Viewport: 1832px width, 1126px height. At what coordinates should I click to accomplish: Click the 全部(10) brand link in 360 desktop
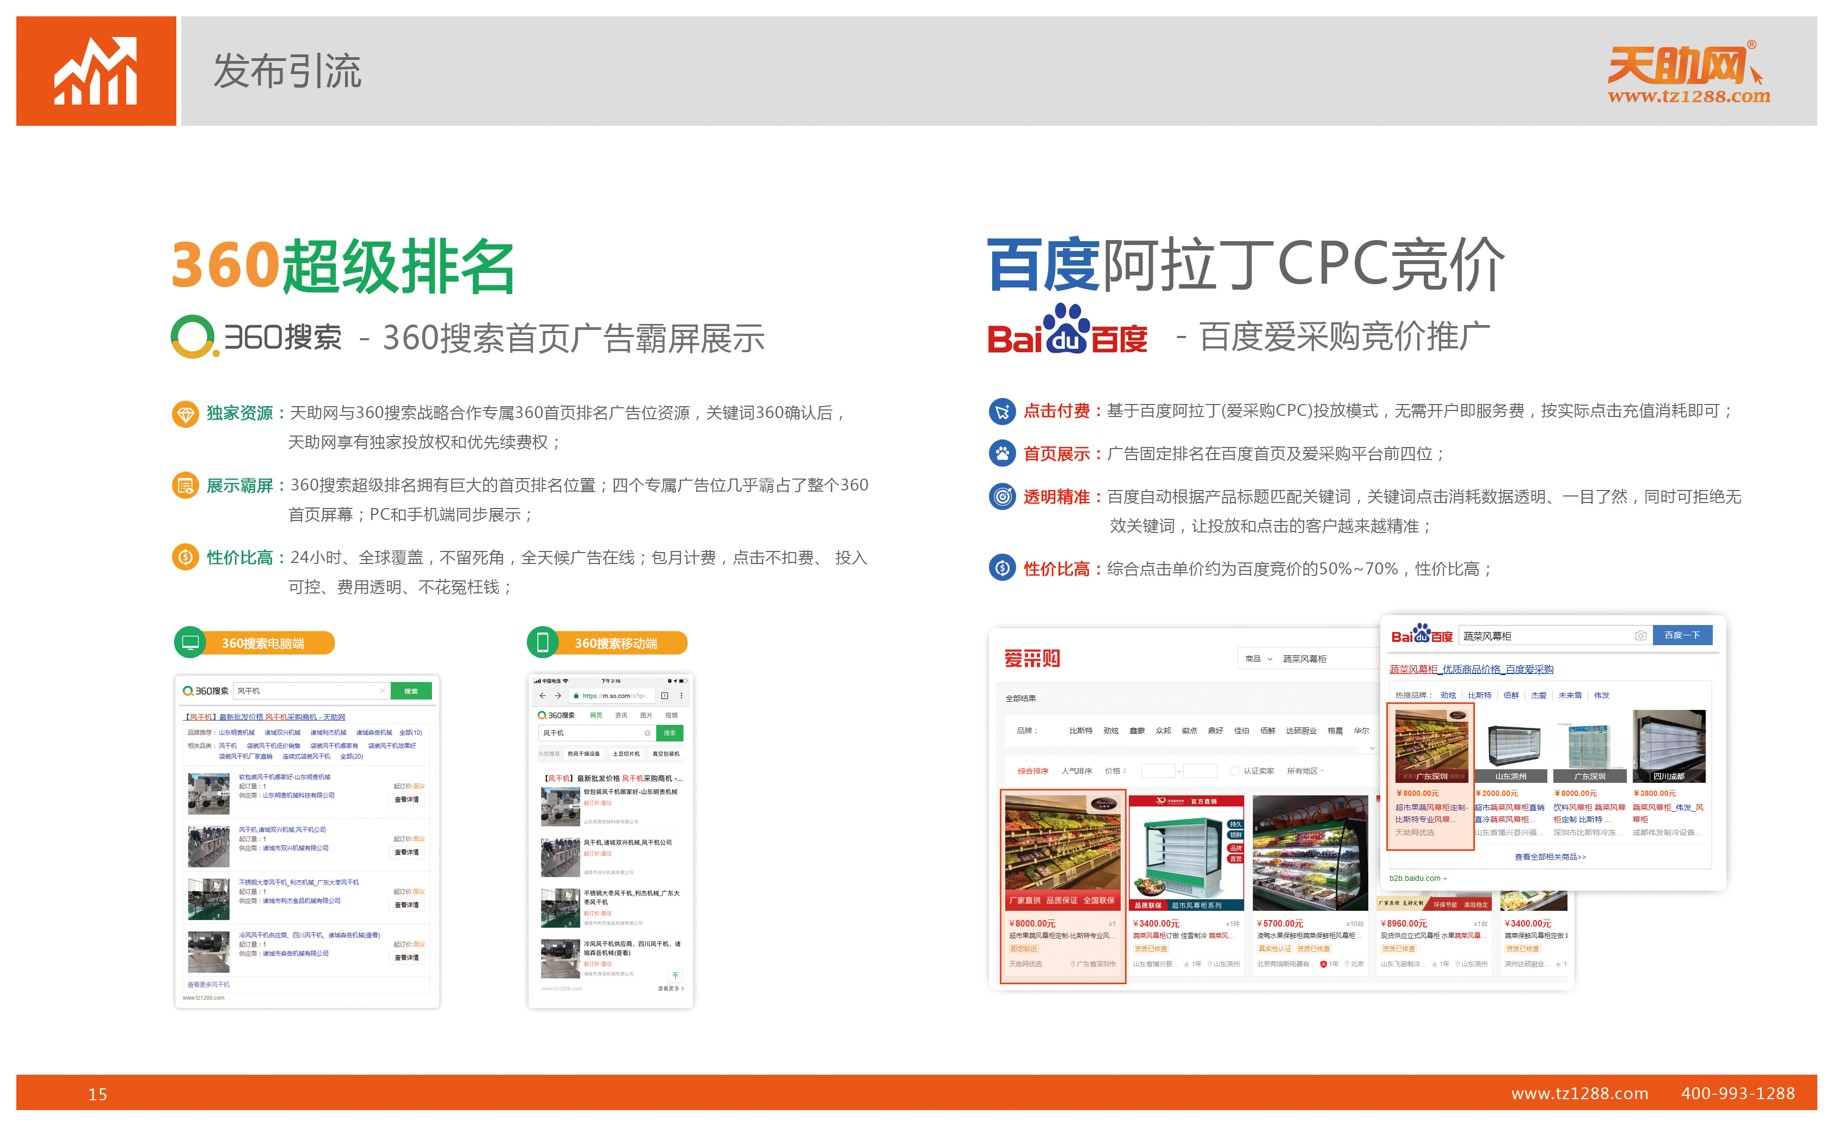[x=411, y=733]
